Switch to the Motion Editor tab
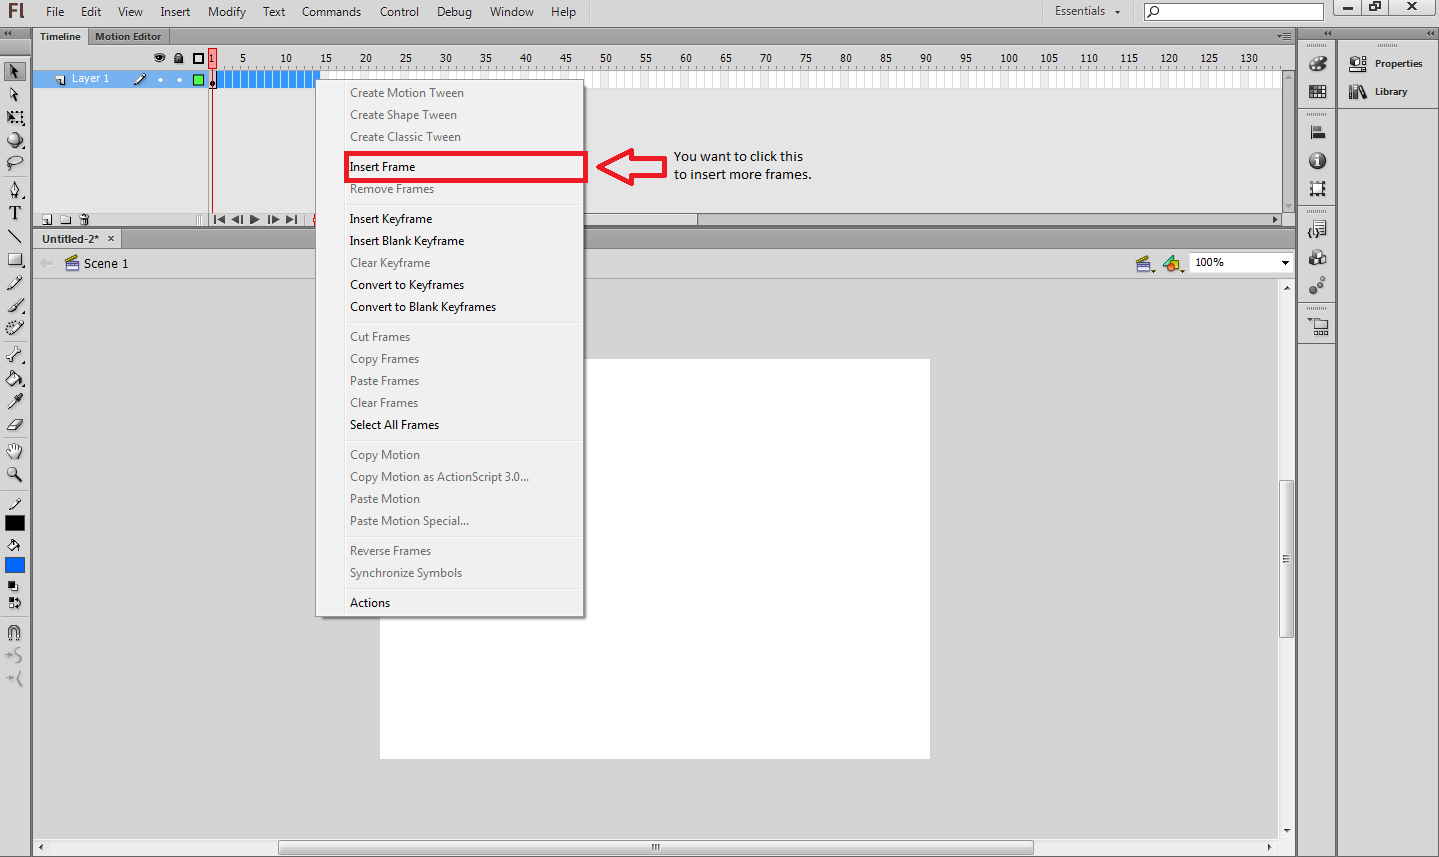This screenshot has height=857, width=1439. click(x=127, y=36)
